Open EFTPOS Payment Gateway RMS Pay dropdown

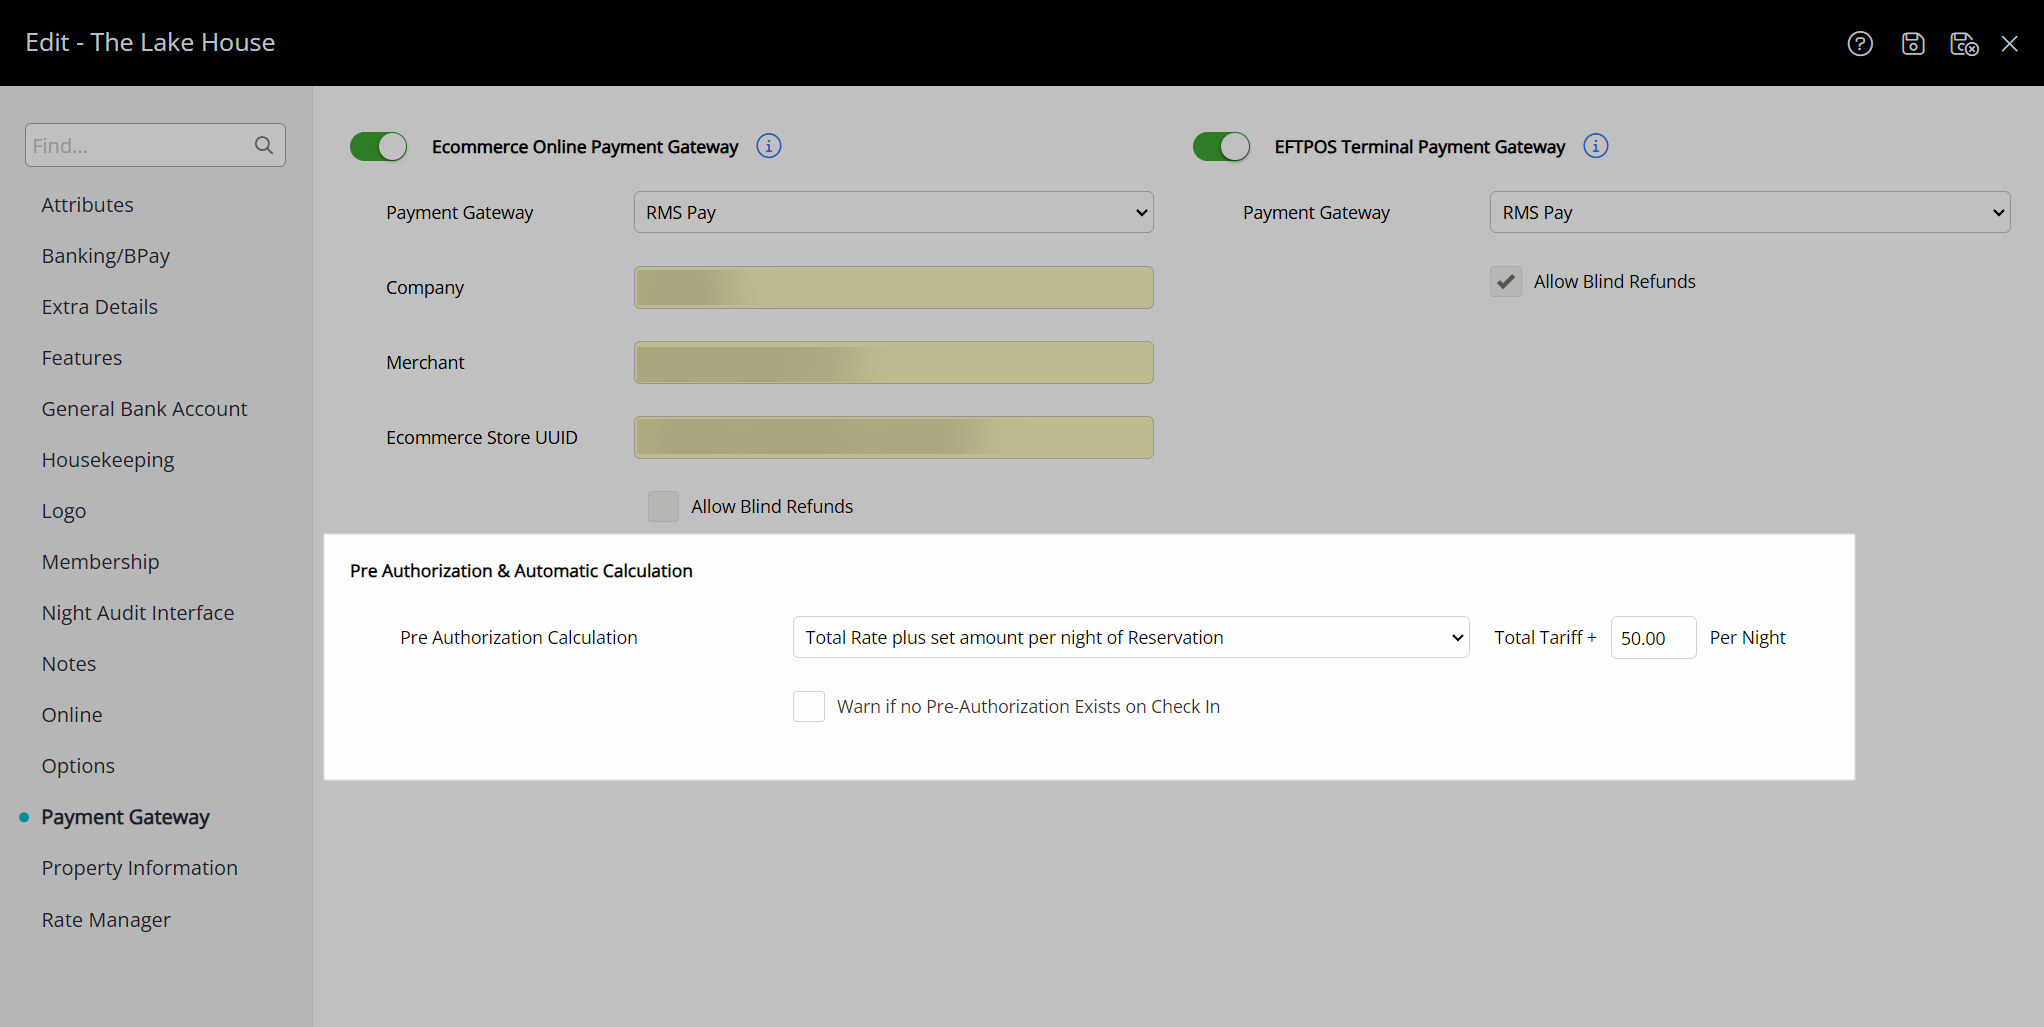tap(1750, 212)
